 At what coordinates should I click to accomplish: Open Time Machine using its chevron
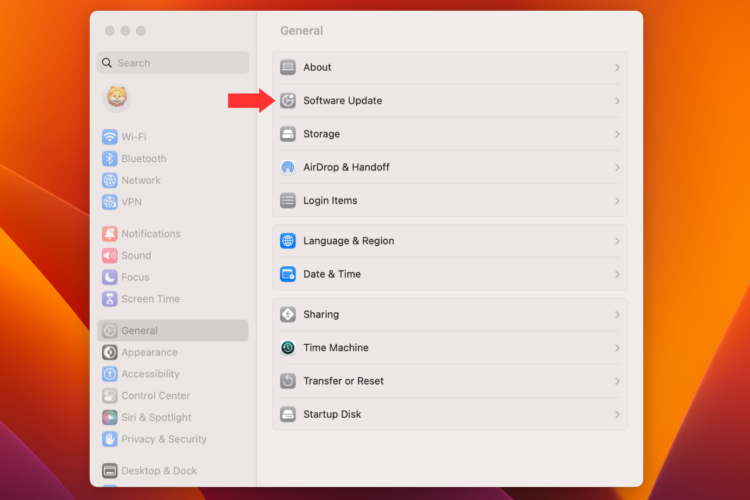617,347
